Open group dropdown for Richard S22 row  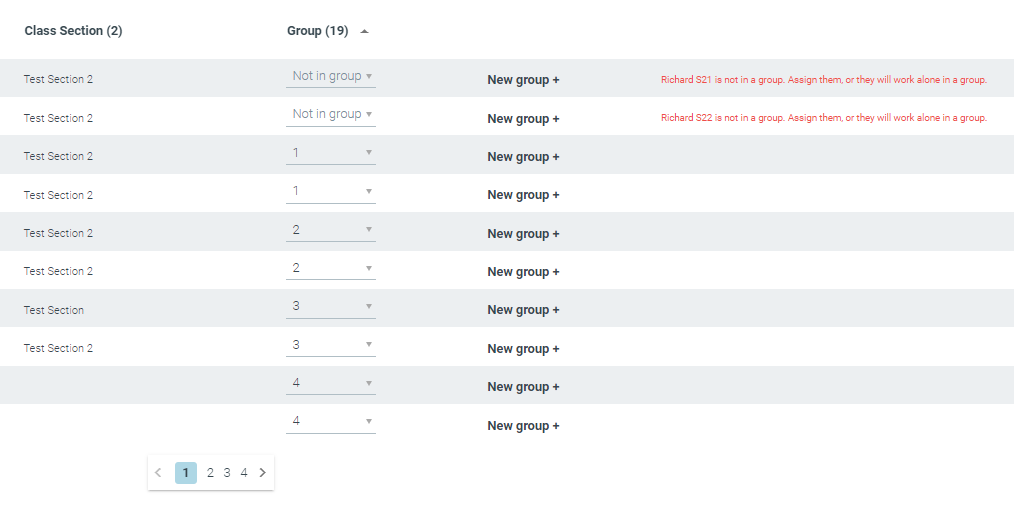coord(330,114)
